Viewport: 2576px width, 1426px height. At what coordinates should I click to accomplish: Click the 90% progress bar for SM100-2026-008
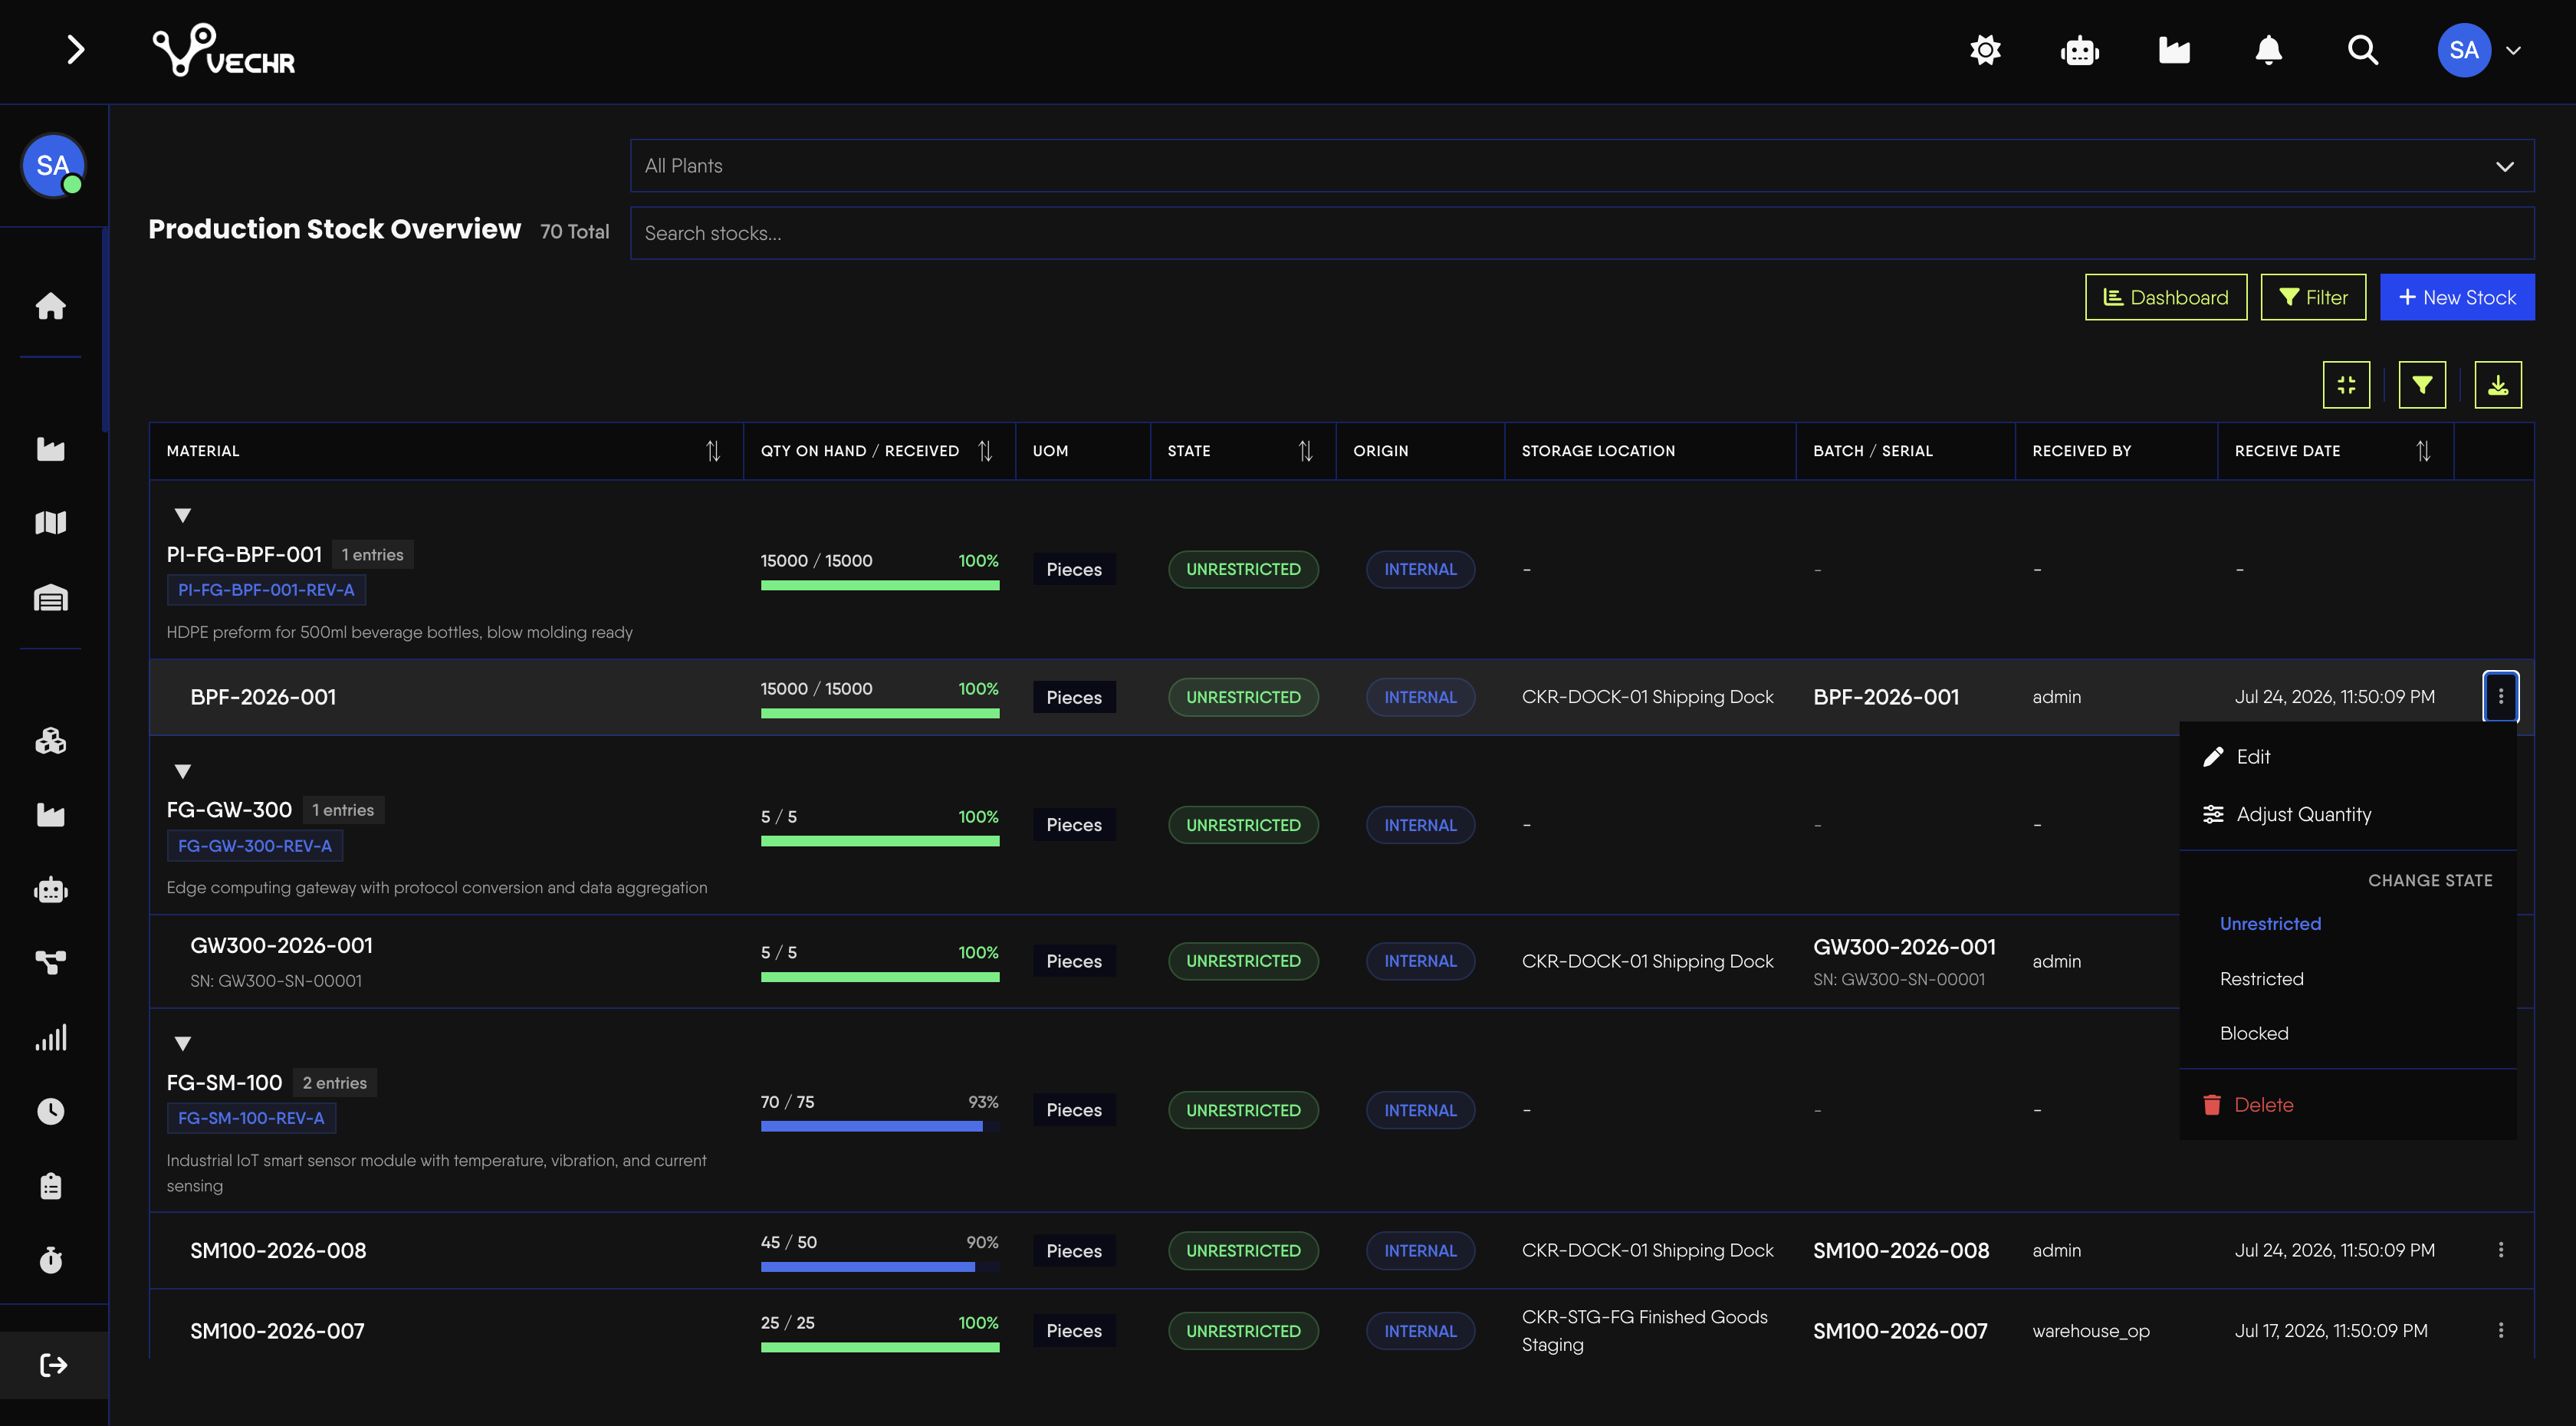[x=880, y=1266]
